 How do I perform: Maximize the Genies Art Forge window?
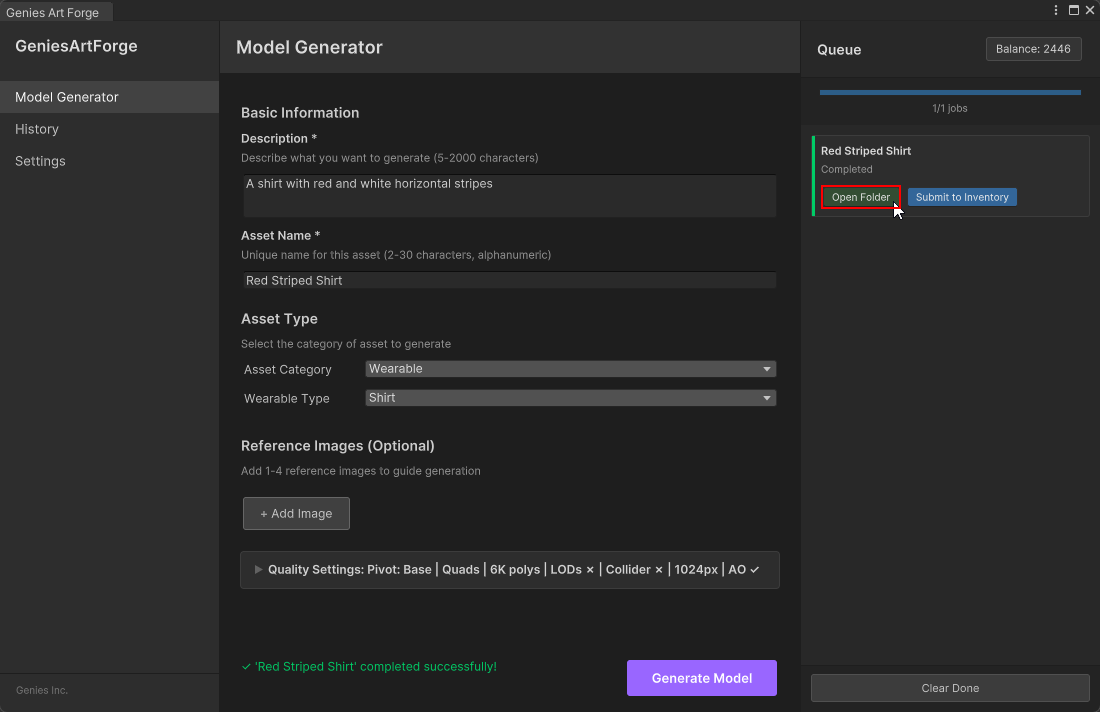click(1074, 10)
